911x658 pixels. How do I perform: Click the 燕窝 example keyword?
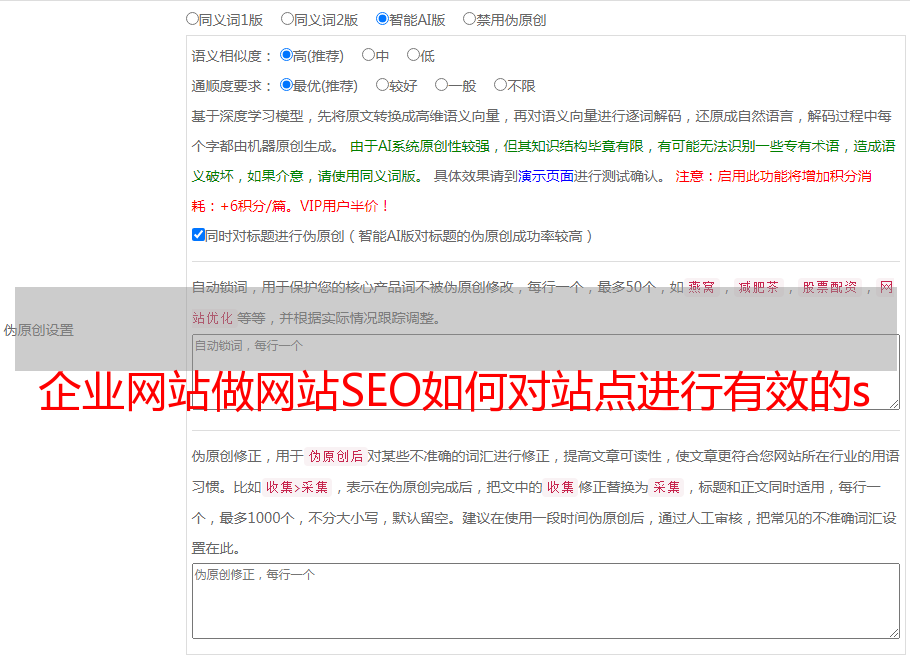701,287
